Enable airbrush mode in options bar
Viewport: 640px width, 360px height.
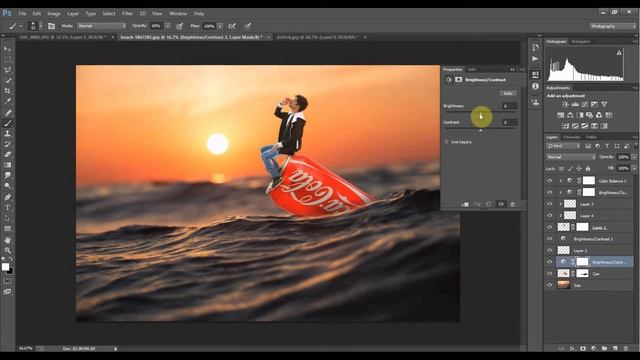tap(232, 26)
